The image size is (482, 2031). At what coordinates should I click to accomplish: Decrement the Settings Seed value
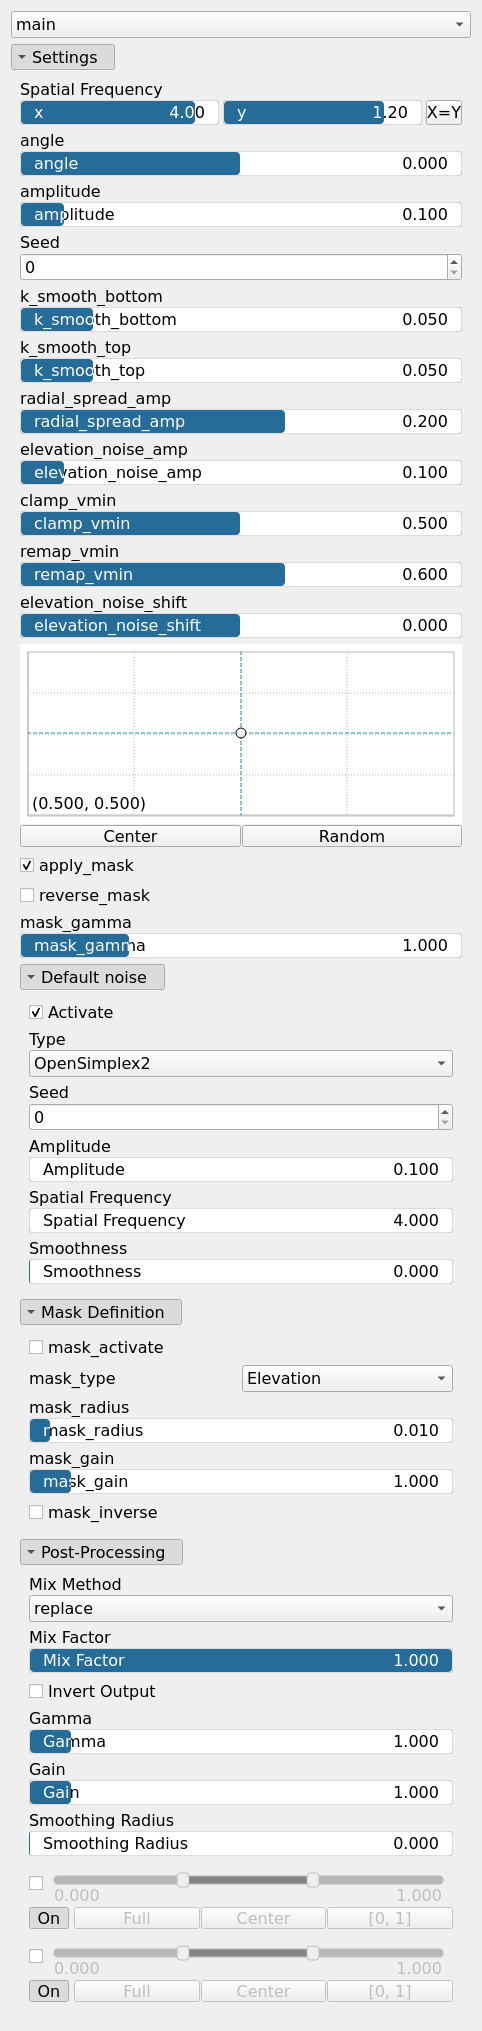point(454,273)
